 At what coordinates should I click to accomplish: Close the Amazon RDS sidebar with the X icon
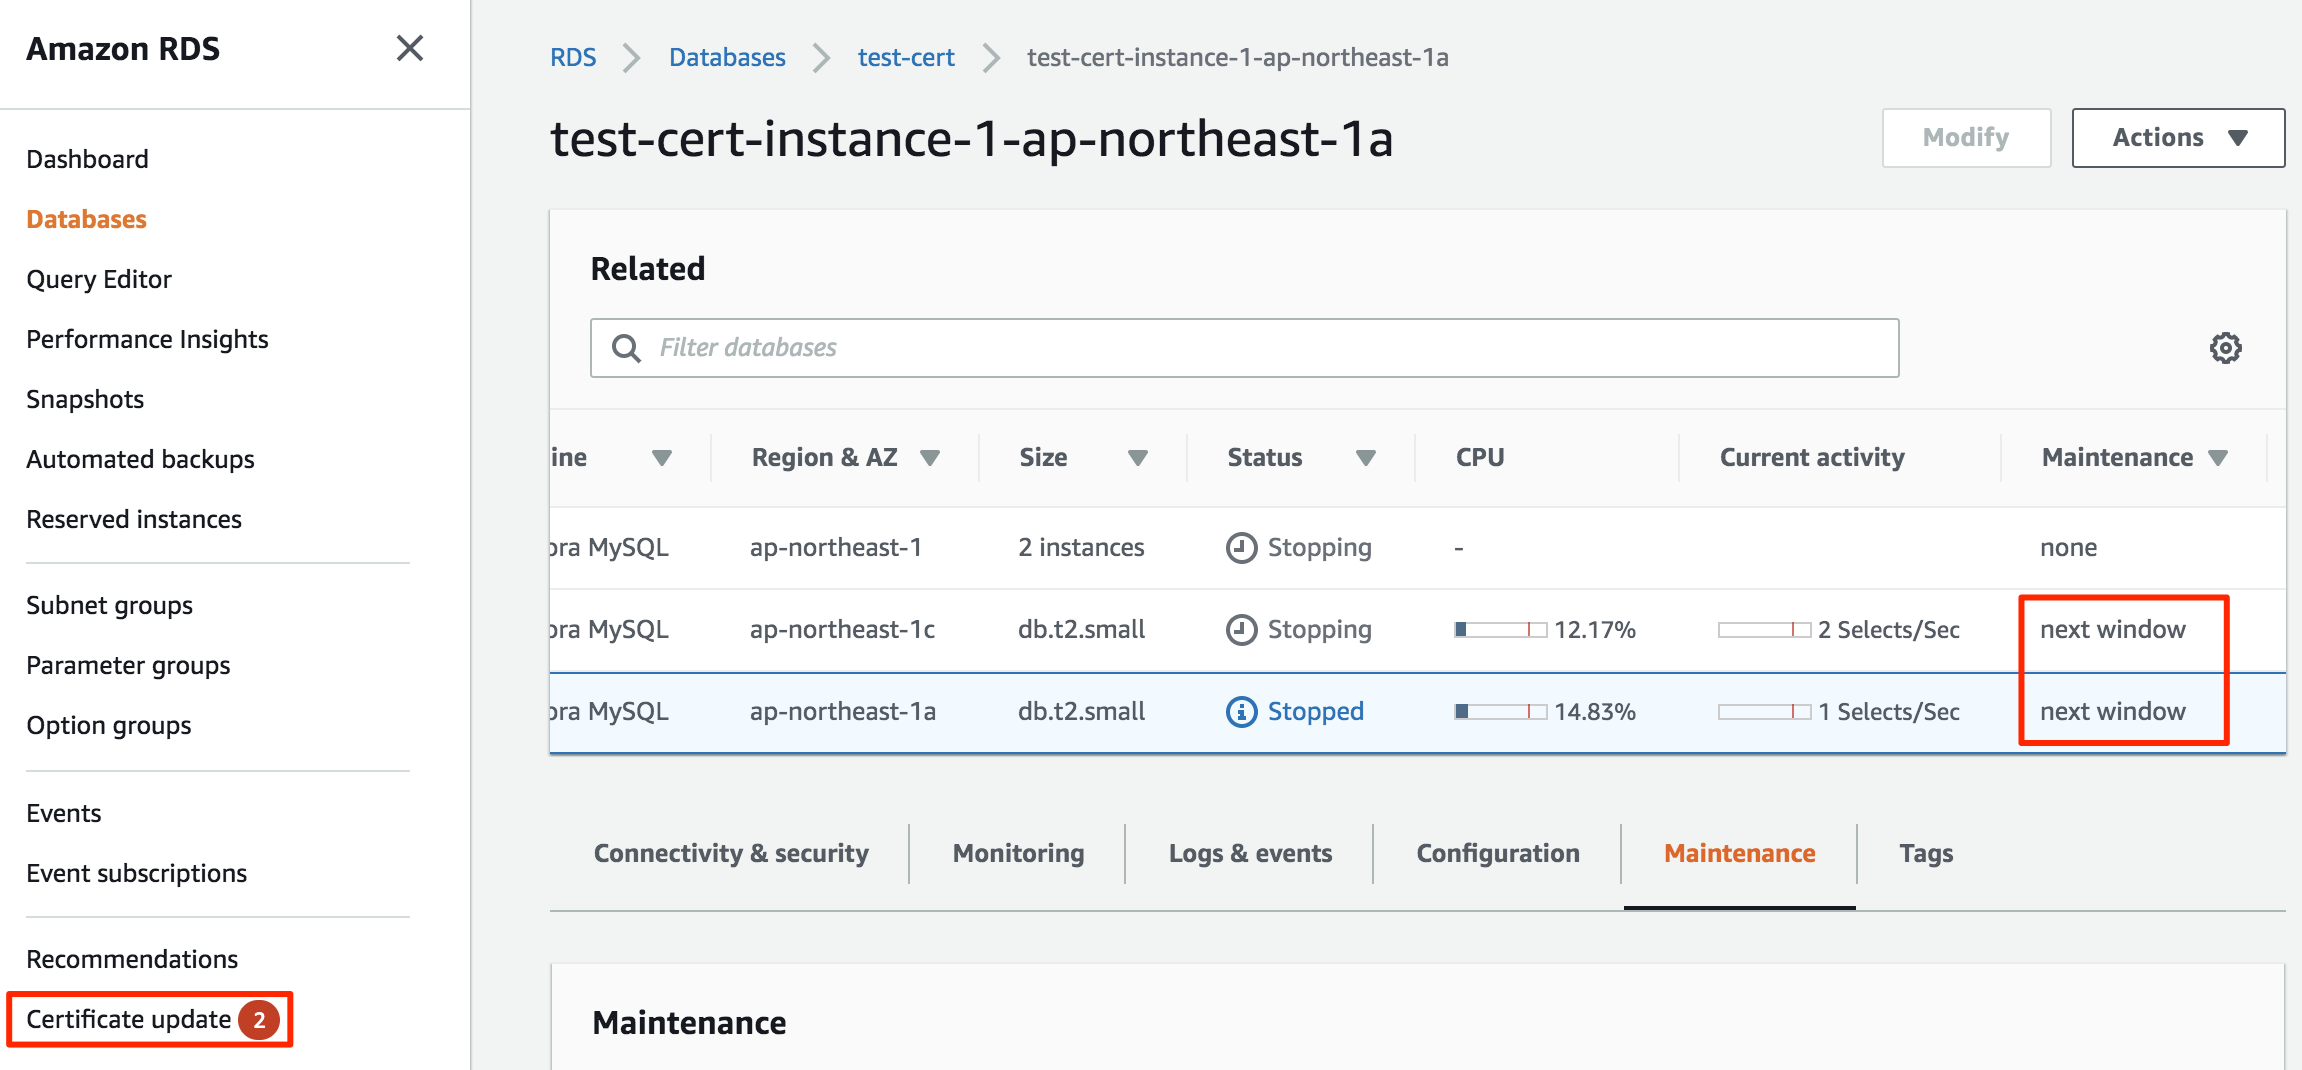pyautogui.click(x=410, y=48)
